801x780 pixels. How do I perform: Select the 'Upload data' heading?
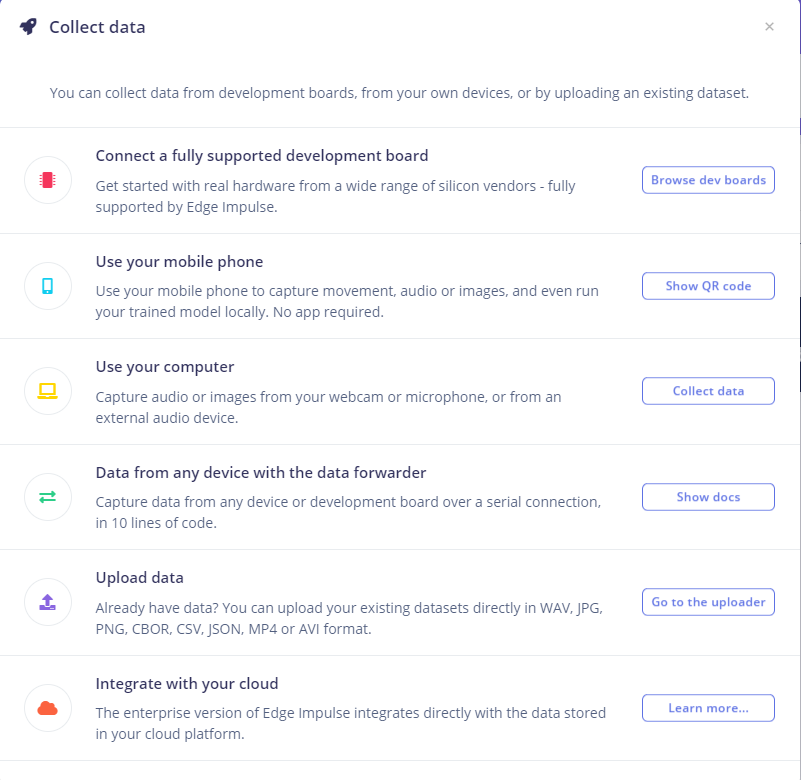[139, 578]
